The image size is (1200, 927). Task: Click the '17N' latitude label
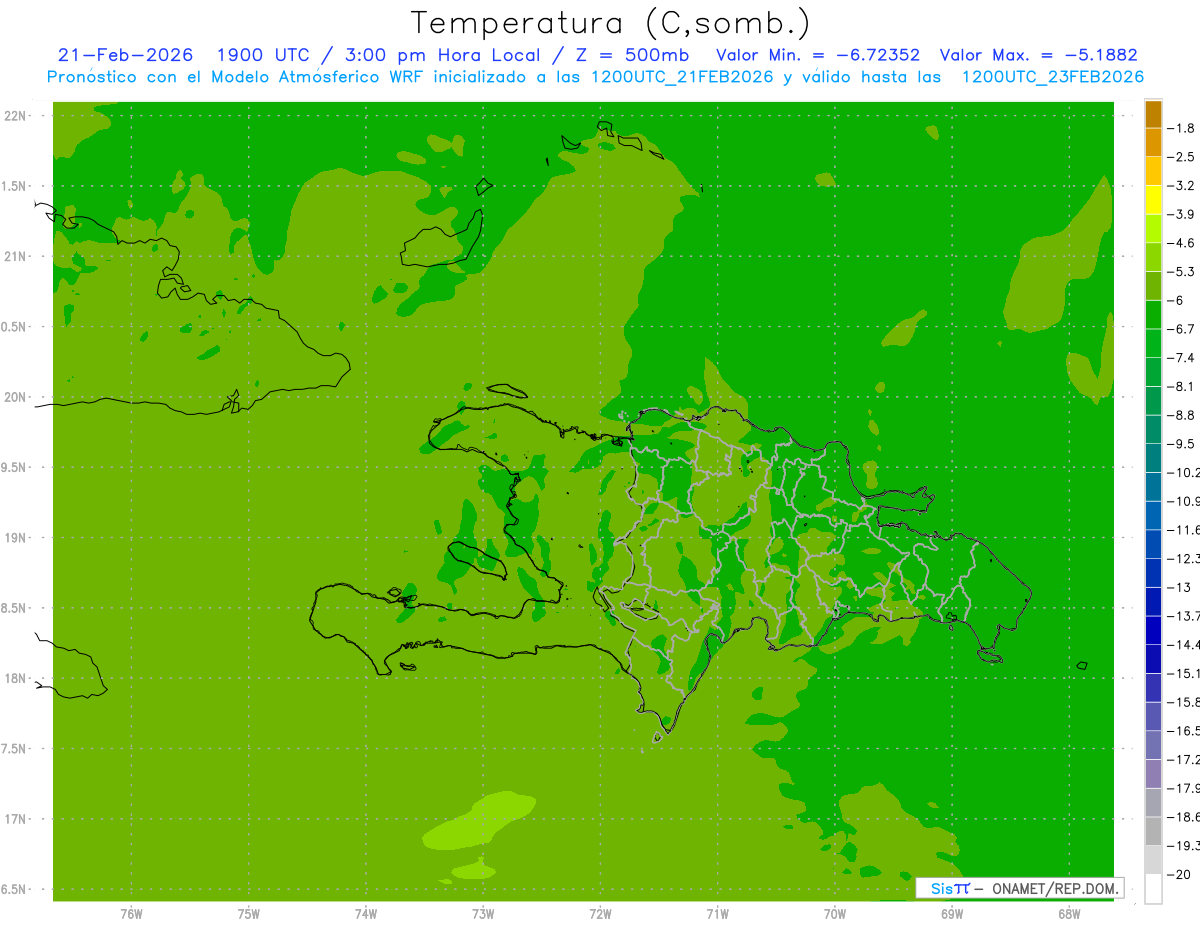(x=16, y=819)
